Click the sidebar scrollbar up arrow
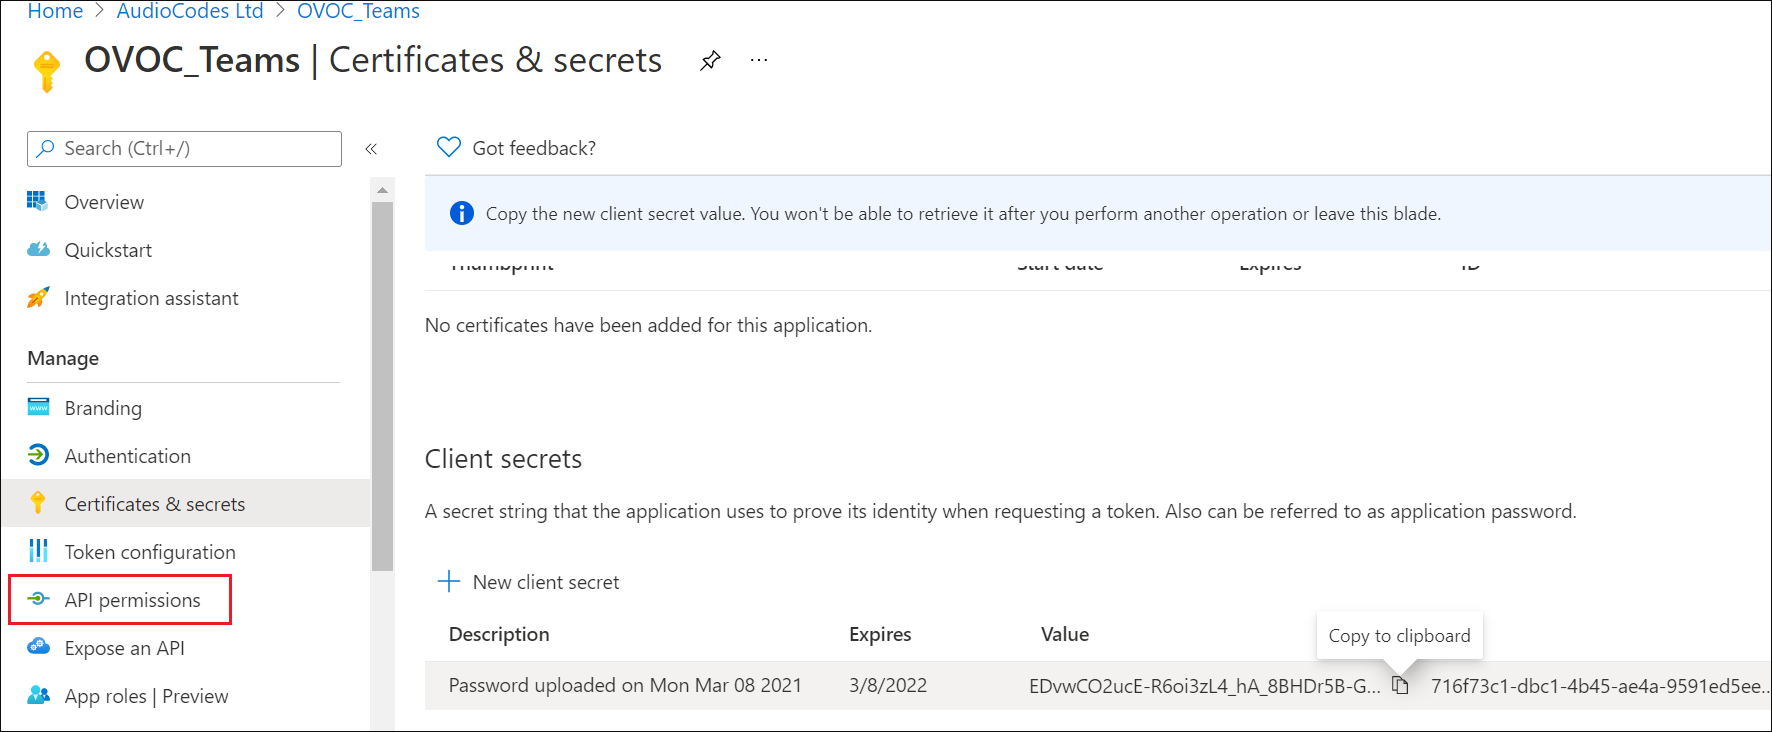Viewport: 1772px width, 732px height. 382,189
